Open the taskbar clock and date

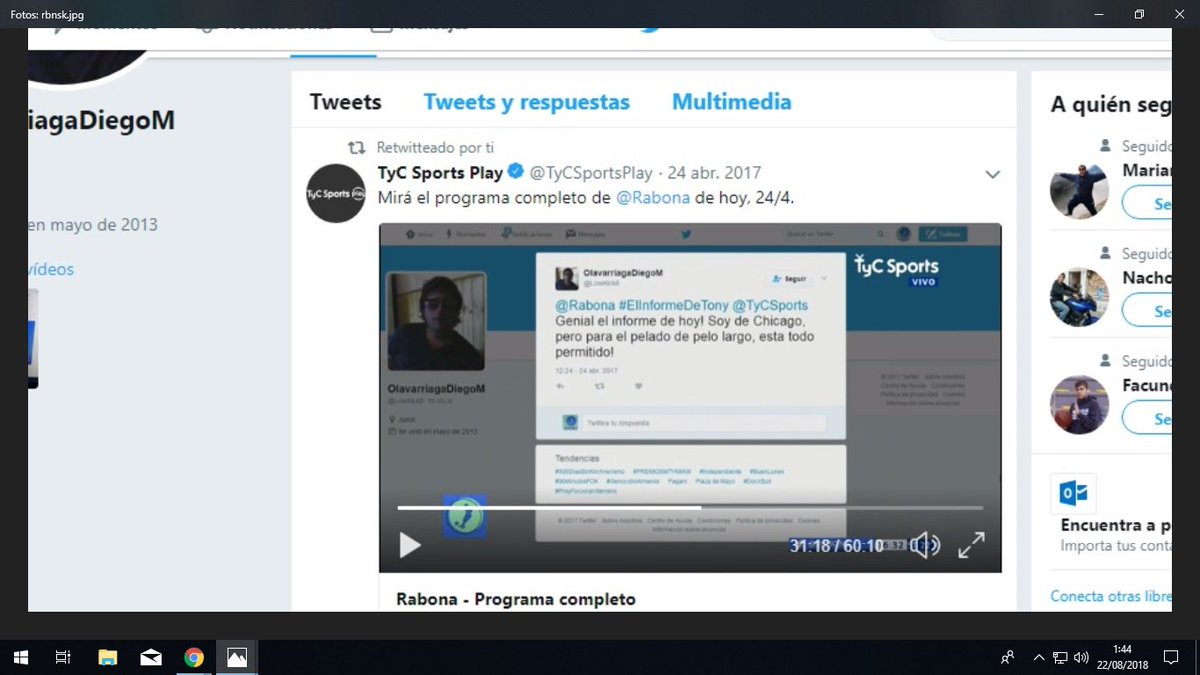coord(1122,657)
